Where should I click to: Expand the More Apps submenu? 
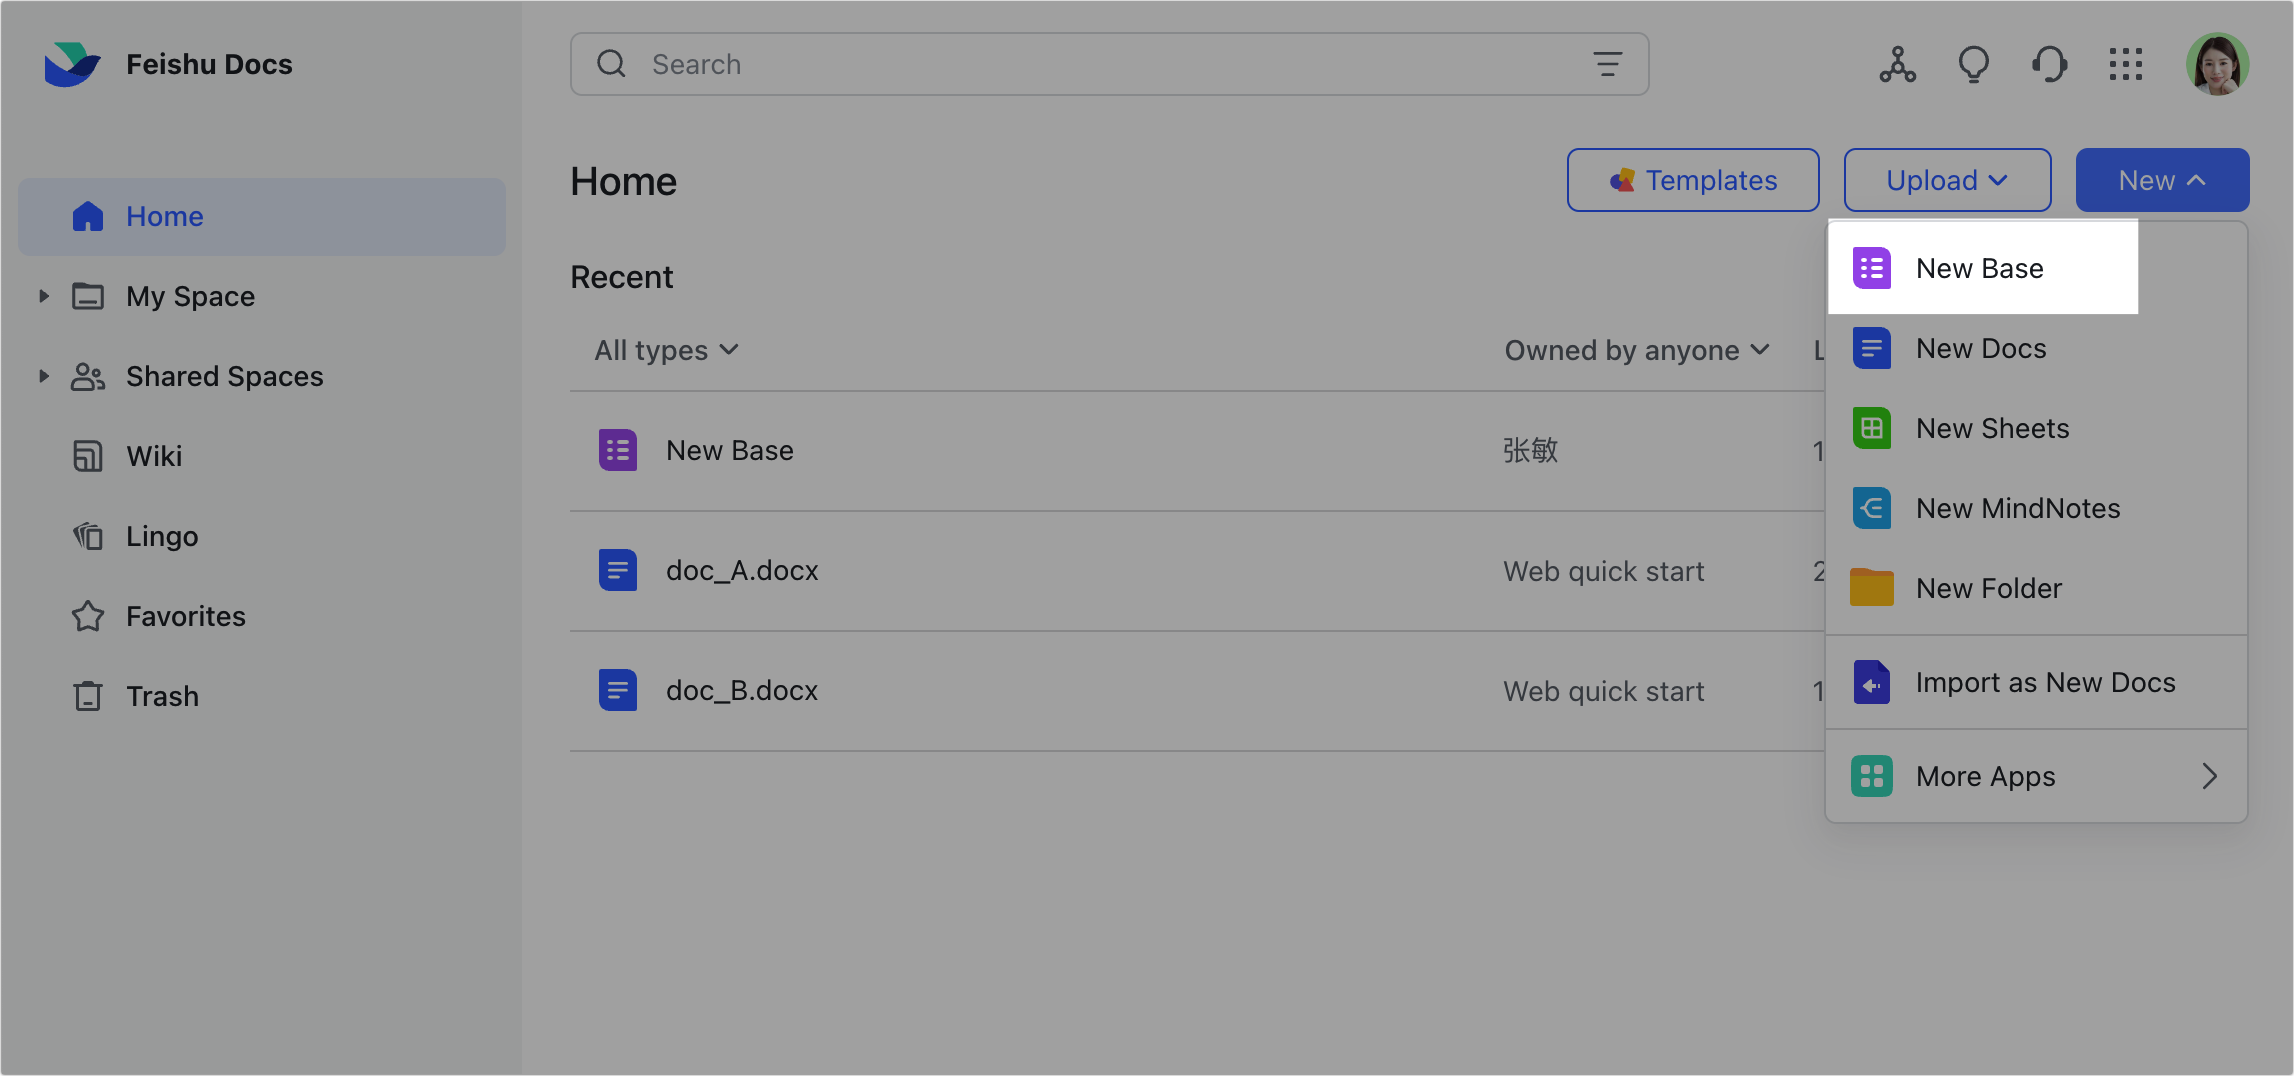[2036, 776]
